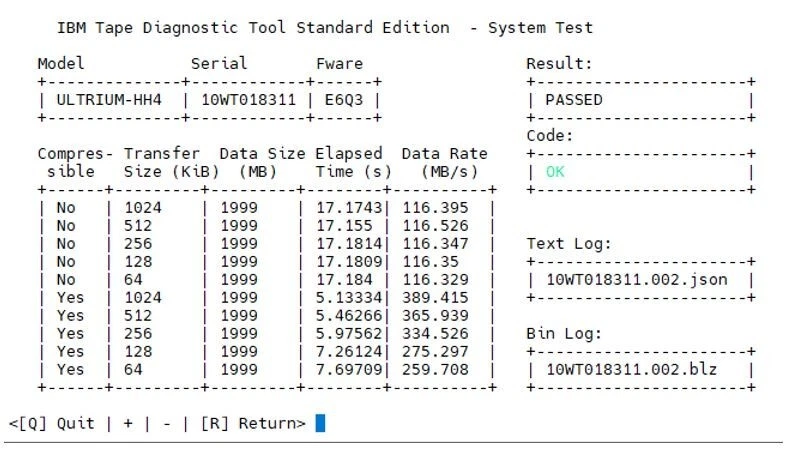Click the green OK code text

[554, 171]
